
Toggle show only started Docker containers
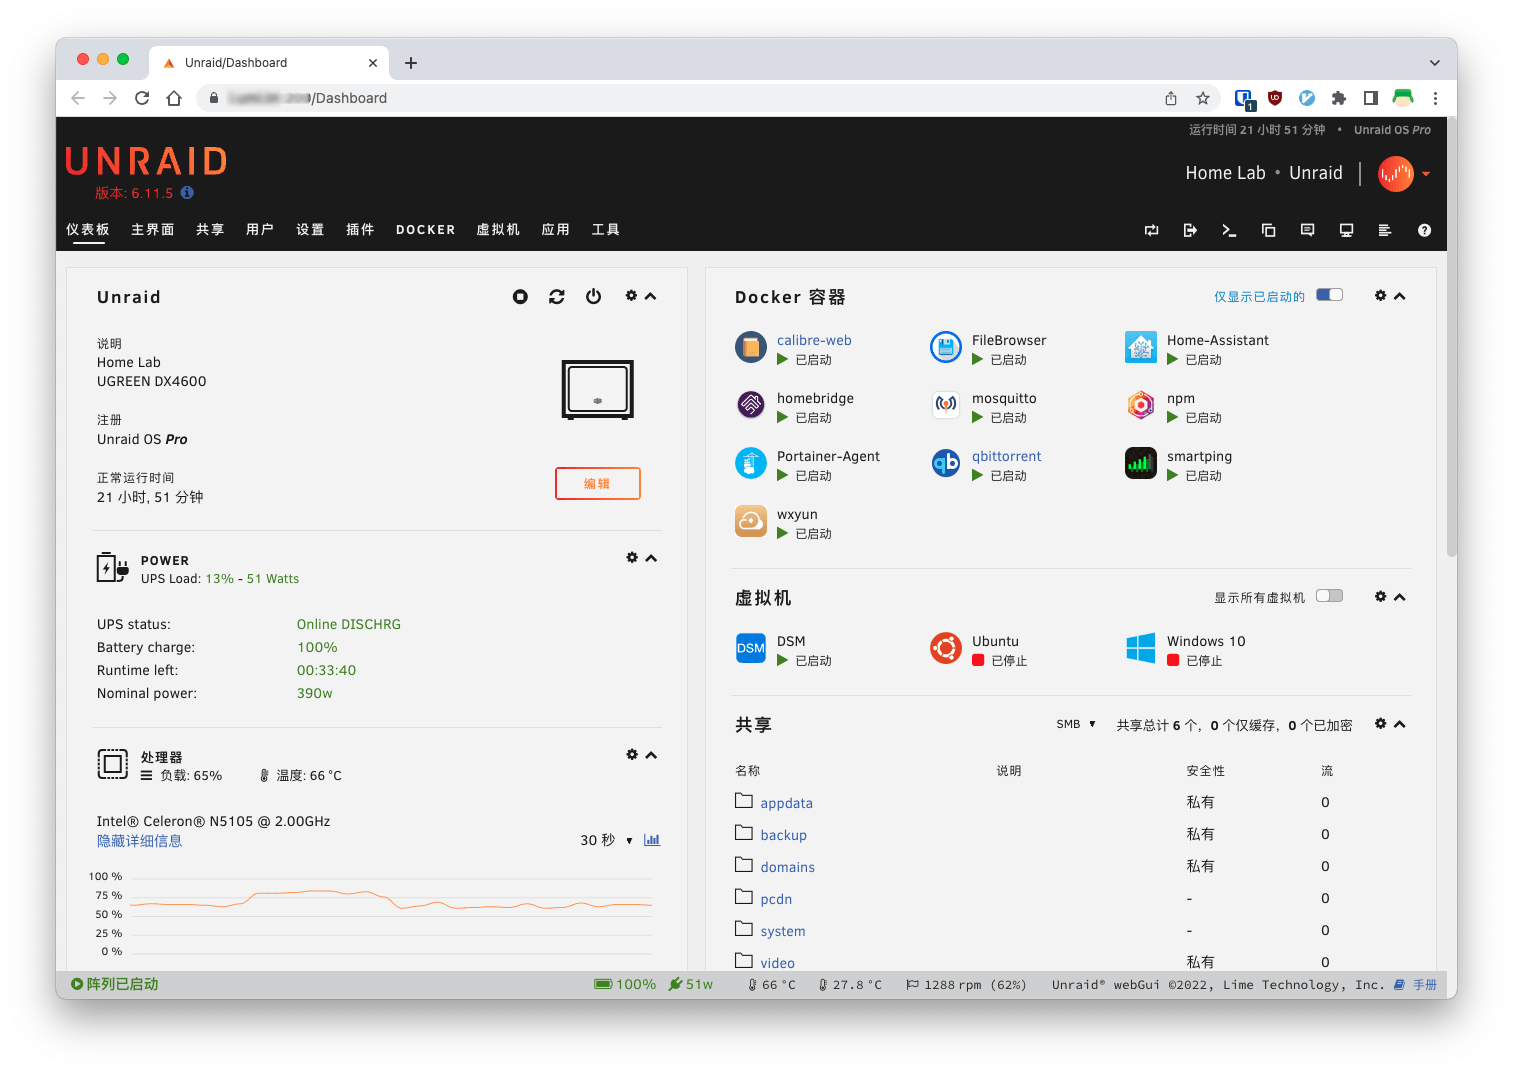click(1329, 295)
